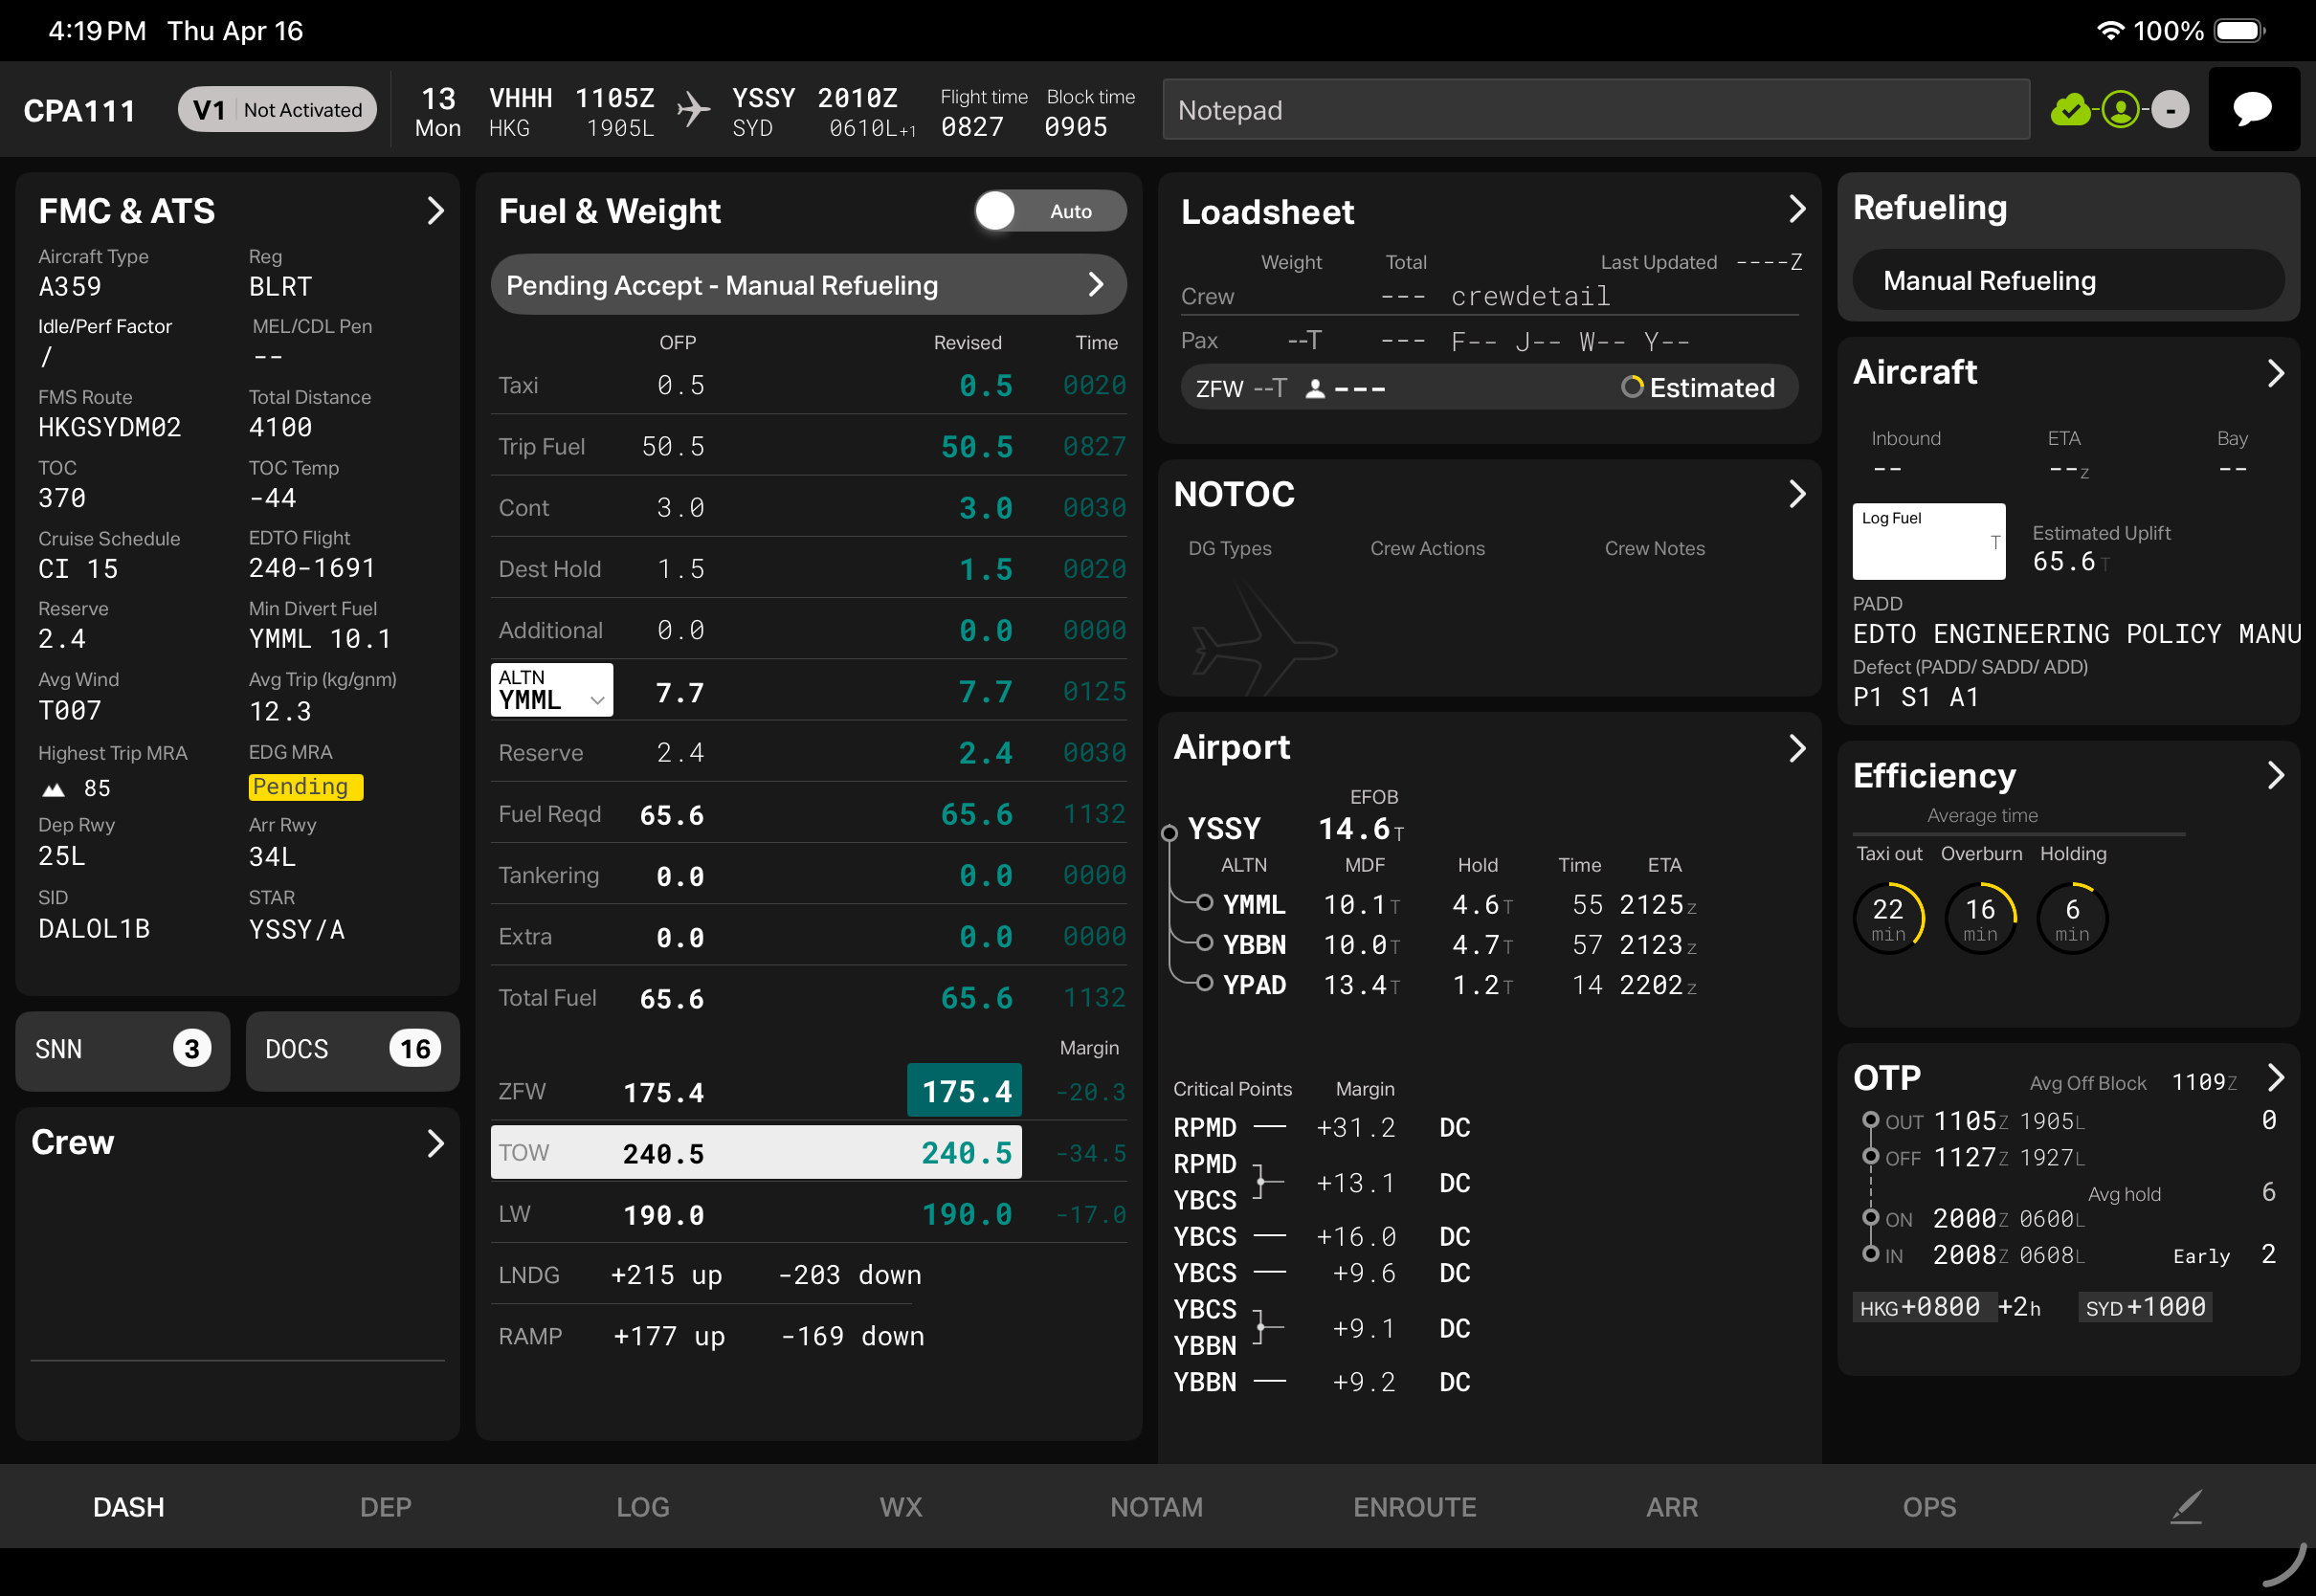The width and height of the screenshot is (2316, 1596).
Task: Open the SNN button
Action: pyautogui.click(x=123, y=1051)
